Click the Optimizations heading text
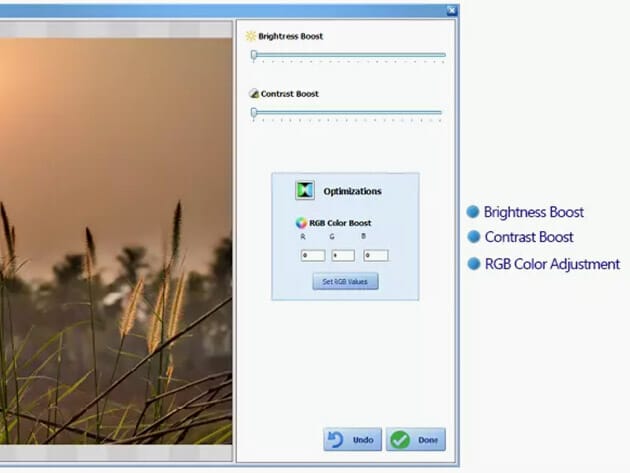The width and height of the screenshot is (630, 473). click(352, 191)
